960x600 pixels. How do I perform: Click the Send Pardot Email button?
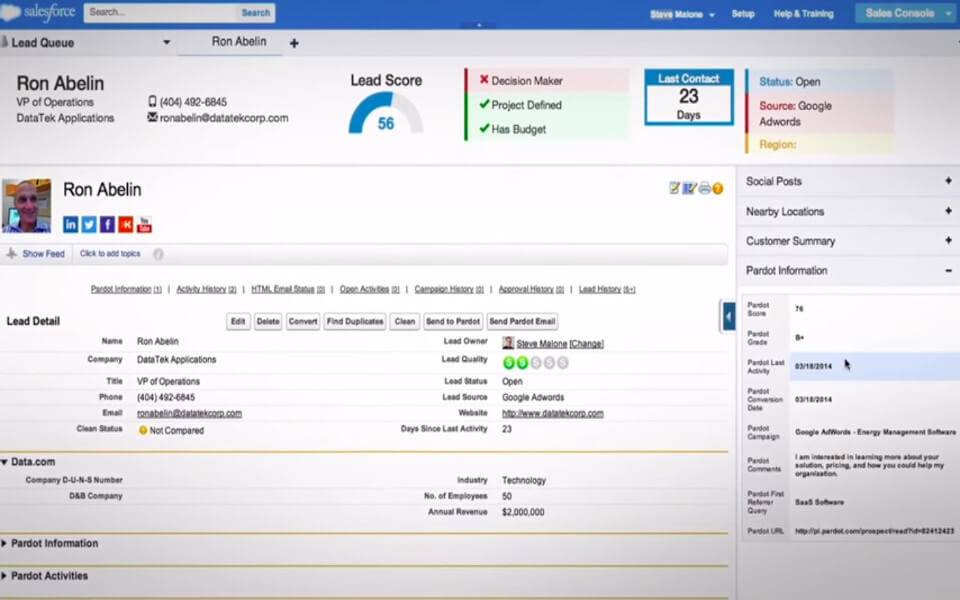point(522,321)
